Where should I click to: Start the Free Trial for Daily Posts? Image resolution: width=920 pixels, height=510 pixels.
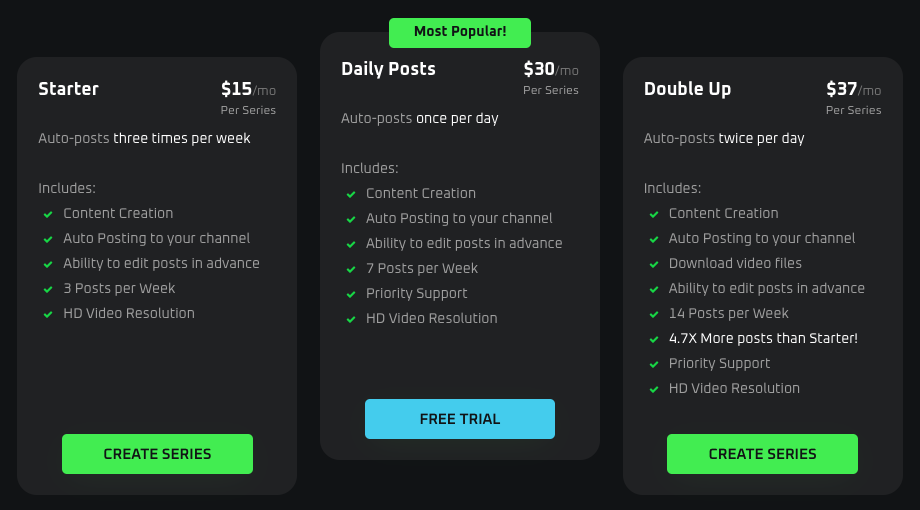click(x=459, y=419)
